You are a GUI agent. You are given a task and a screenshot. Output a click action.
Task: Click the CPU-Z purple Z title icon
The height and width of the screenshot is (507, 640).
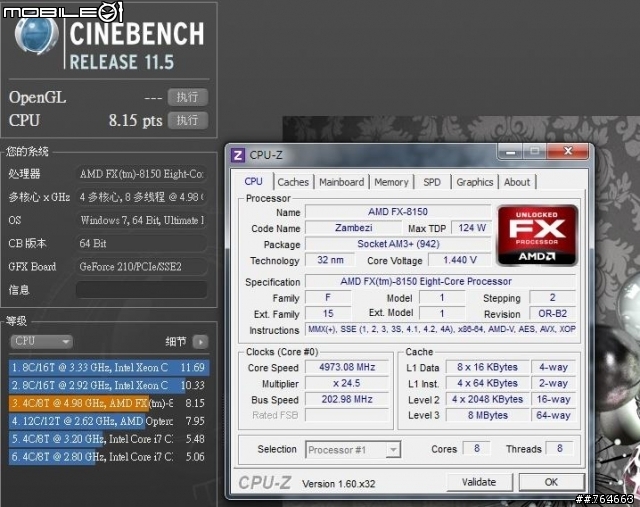[238, 155]
